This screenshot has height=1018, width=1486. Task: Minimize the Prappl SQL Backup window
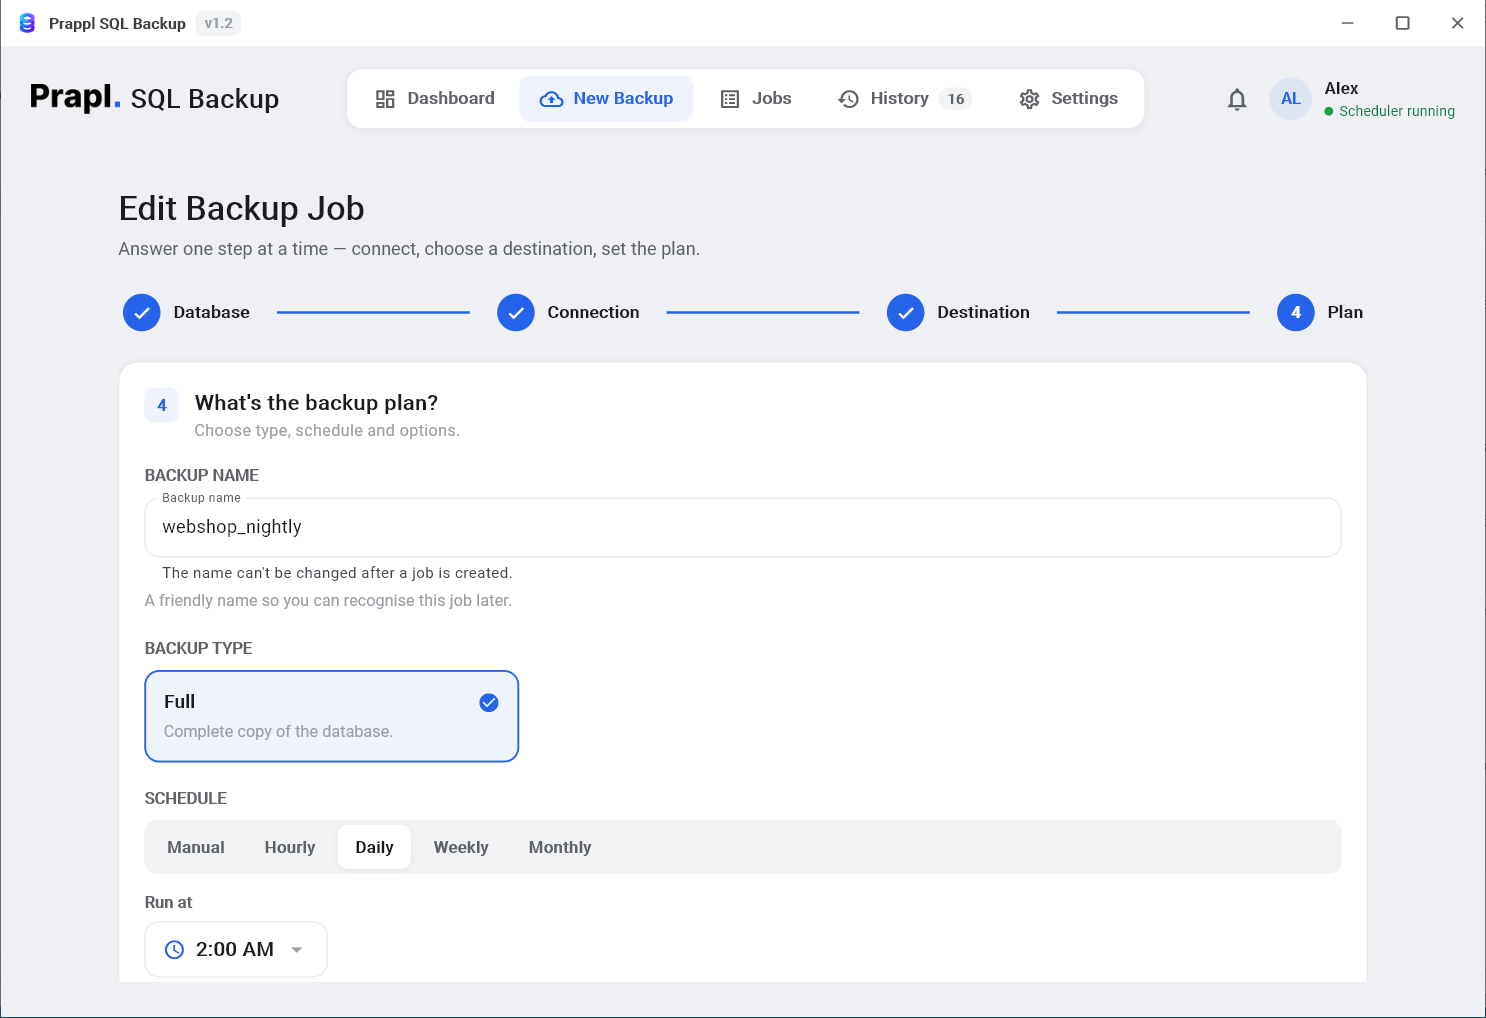1348,23
